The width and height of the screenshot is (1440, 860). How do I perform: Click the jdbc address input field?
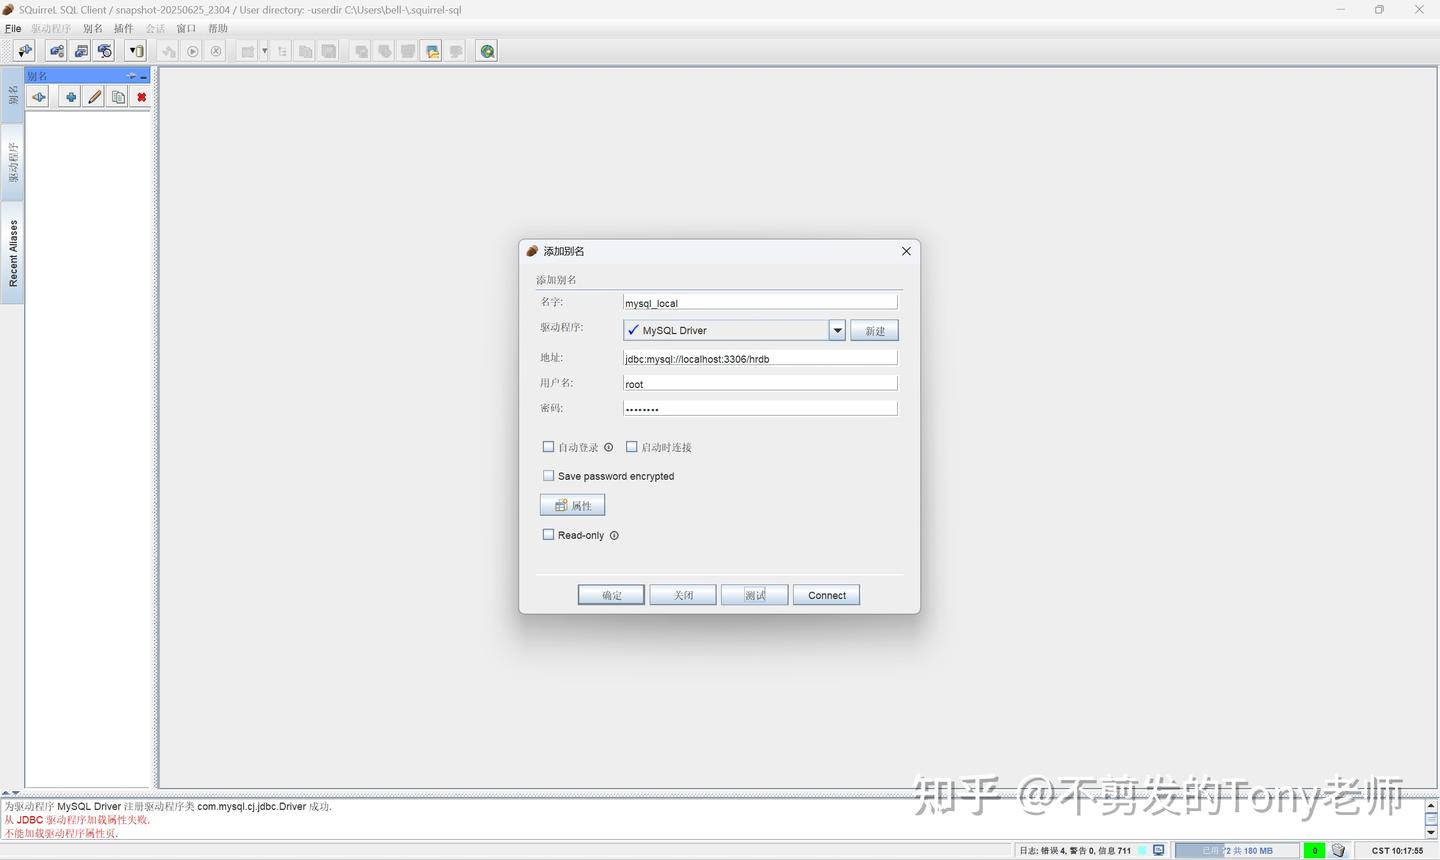759,358
